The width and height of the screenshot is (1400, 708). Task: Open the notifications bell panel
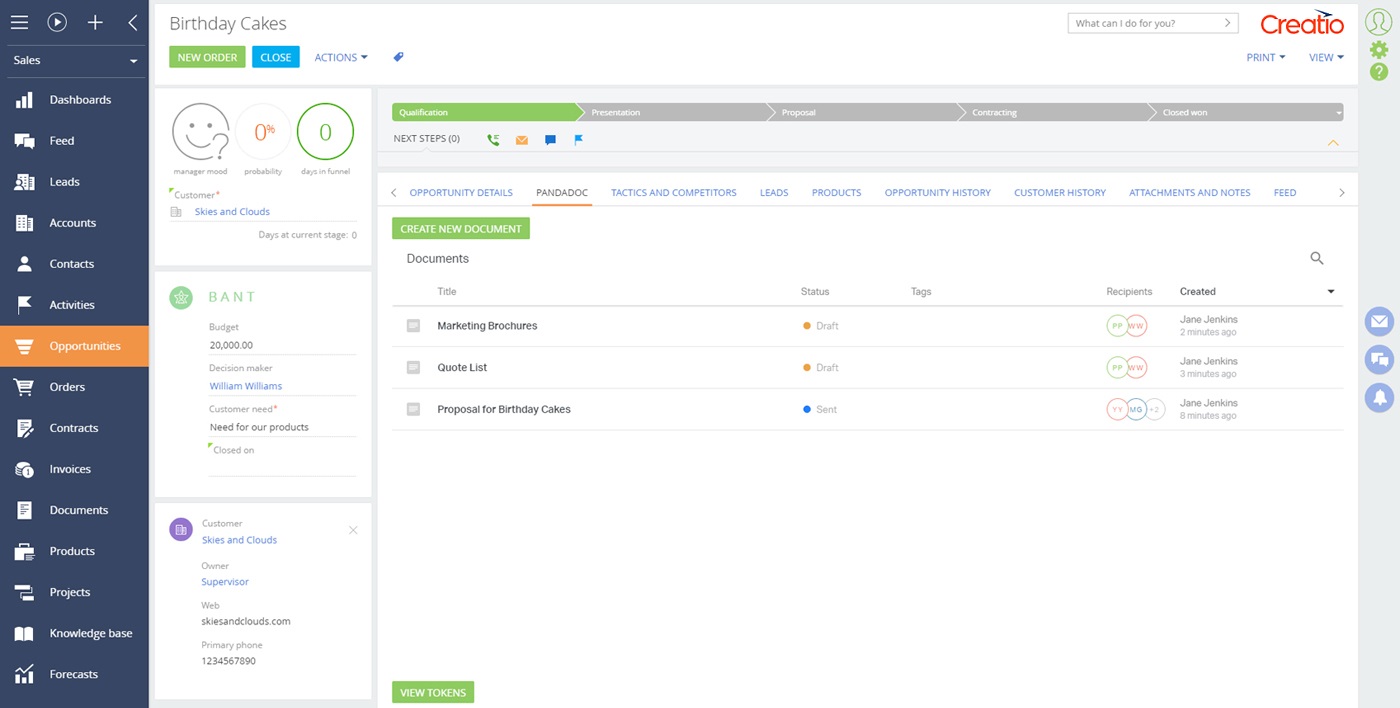[1379, 398]
